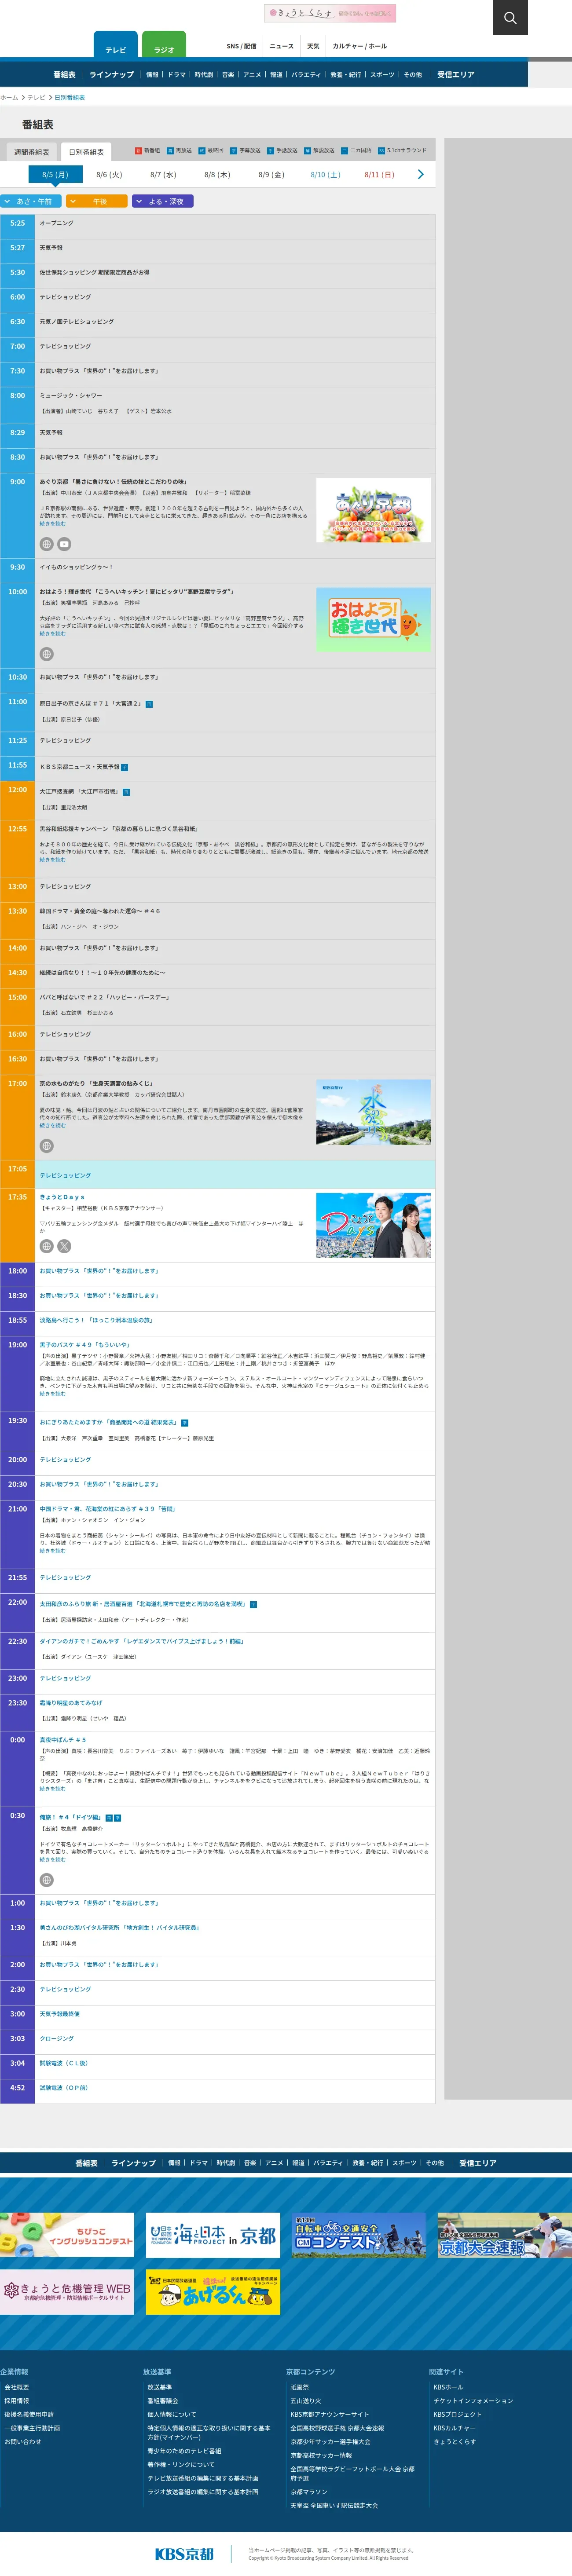Switch to the 週間番組表 tab
572x2576 pixels.
31,152
